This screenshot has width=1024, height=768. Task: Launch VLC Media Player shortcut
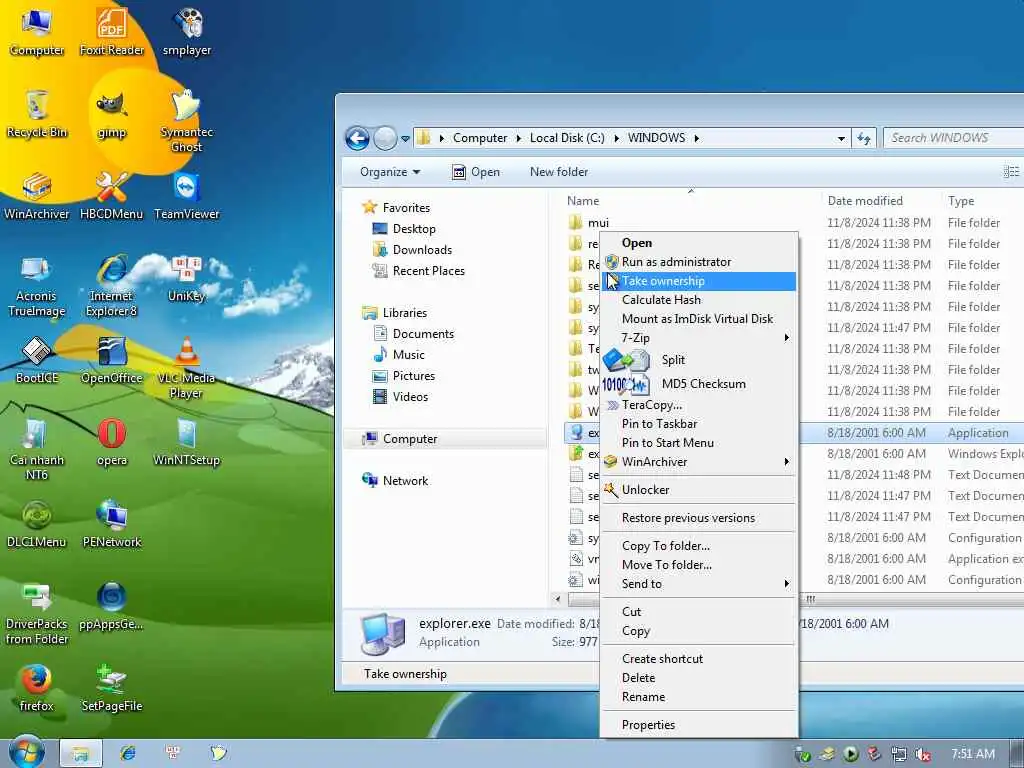click(x=187, y=366)
